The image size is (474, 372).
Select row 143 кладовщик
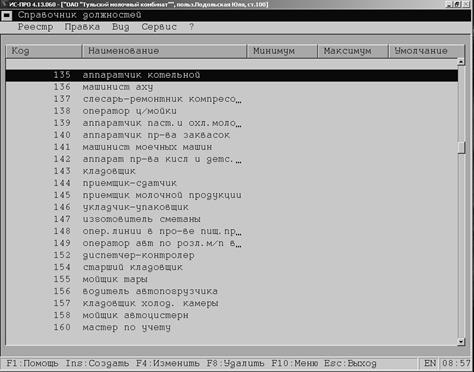tap(232, 171)
